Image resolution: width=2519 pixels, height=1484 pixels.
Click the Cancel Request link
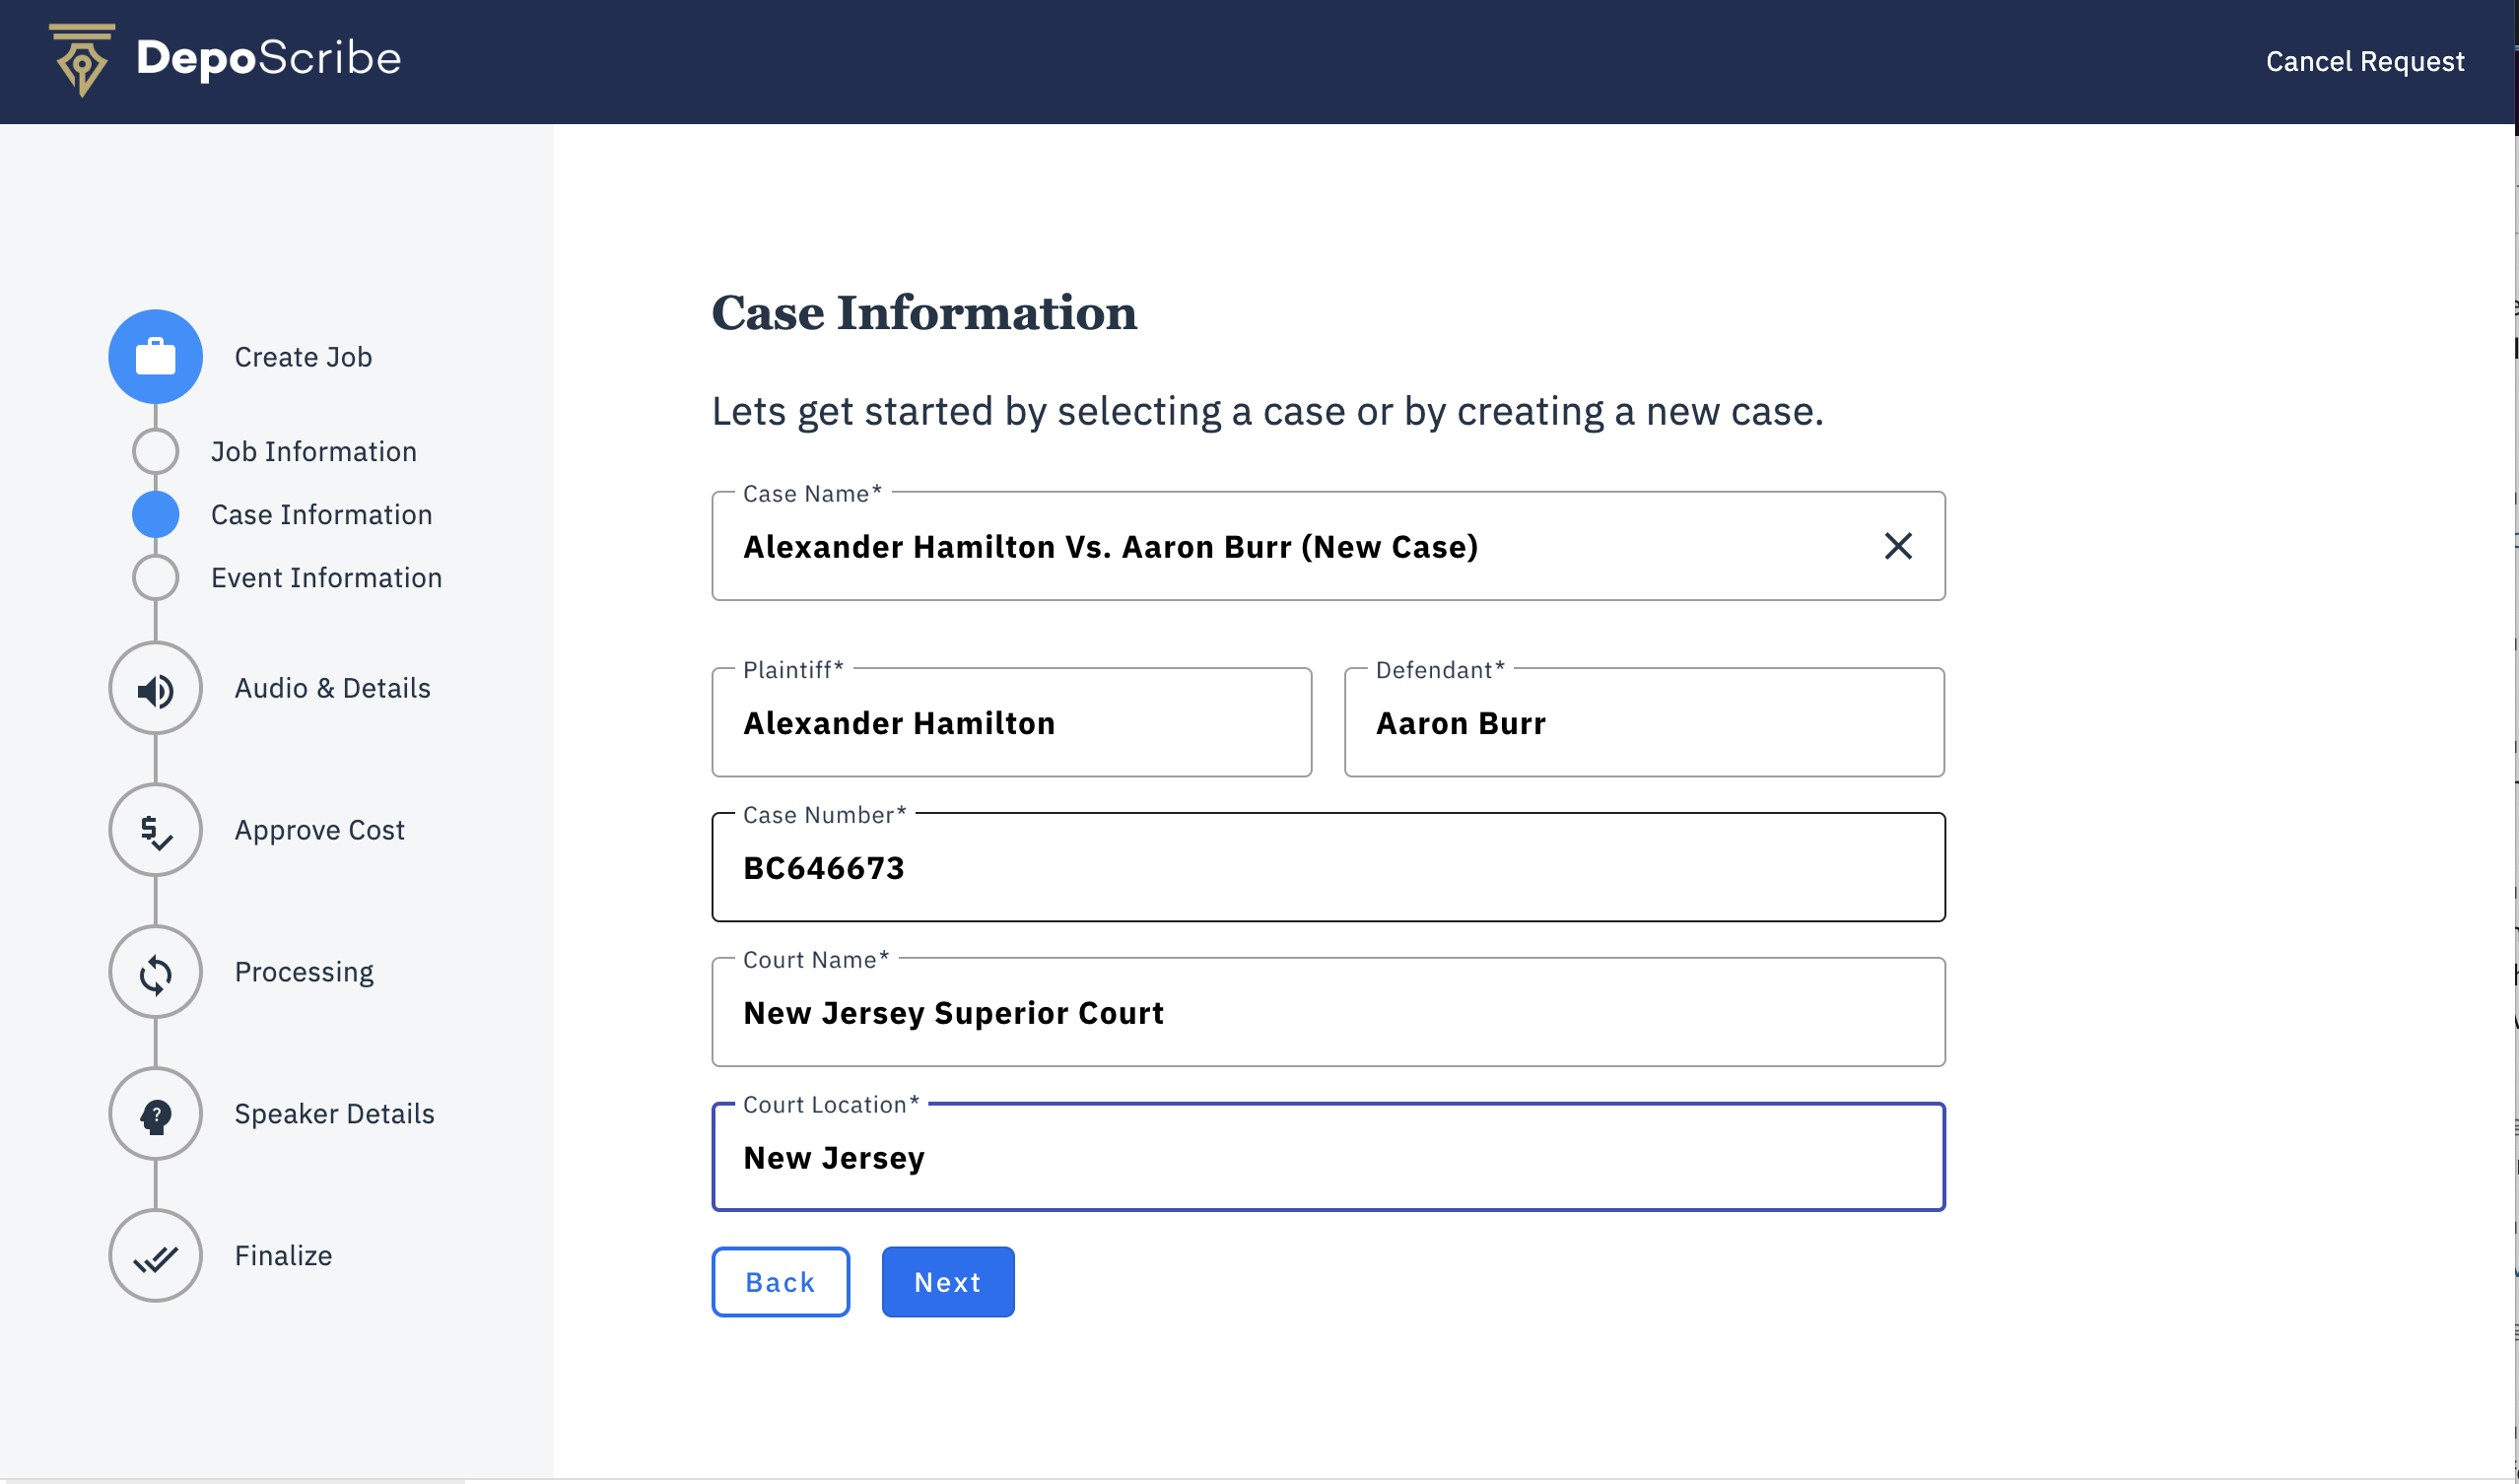(2364, 62)
